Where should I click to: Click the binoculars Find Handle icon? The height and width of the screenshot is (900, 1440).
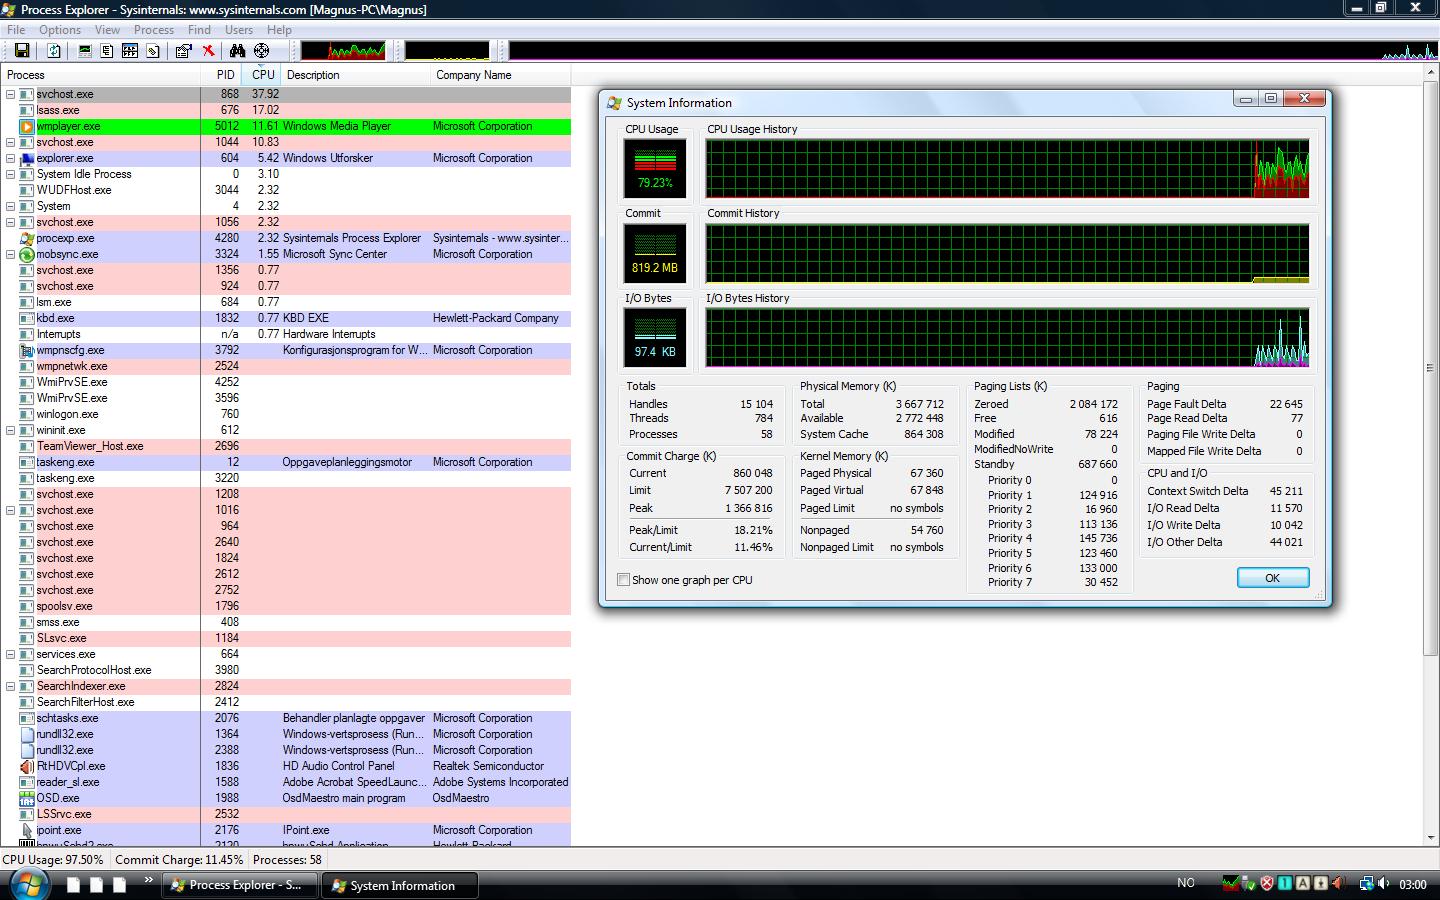[x=237, y=50]
